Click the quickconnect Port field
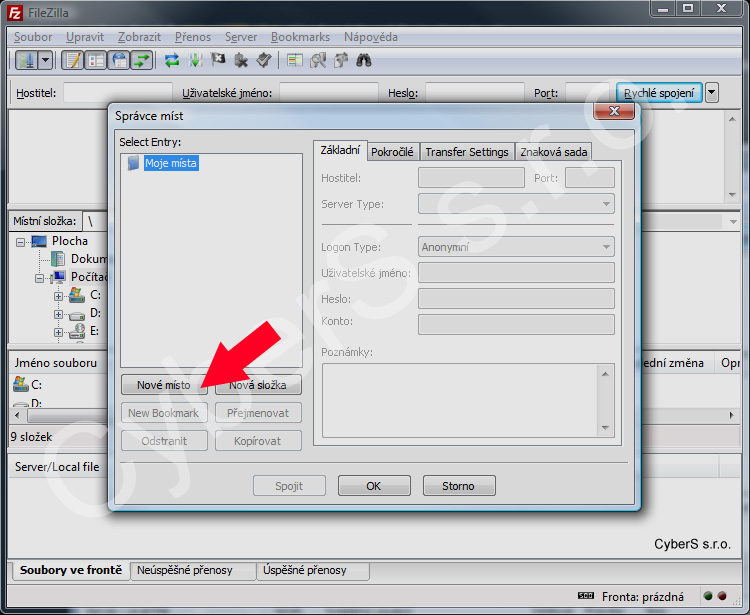This screenshot has width=750, height=615. 587,93
